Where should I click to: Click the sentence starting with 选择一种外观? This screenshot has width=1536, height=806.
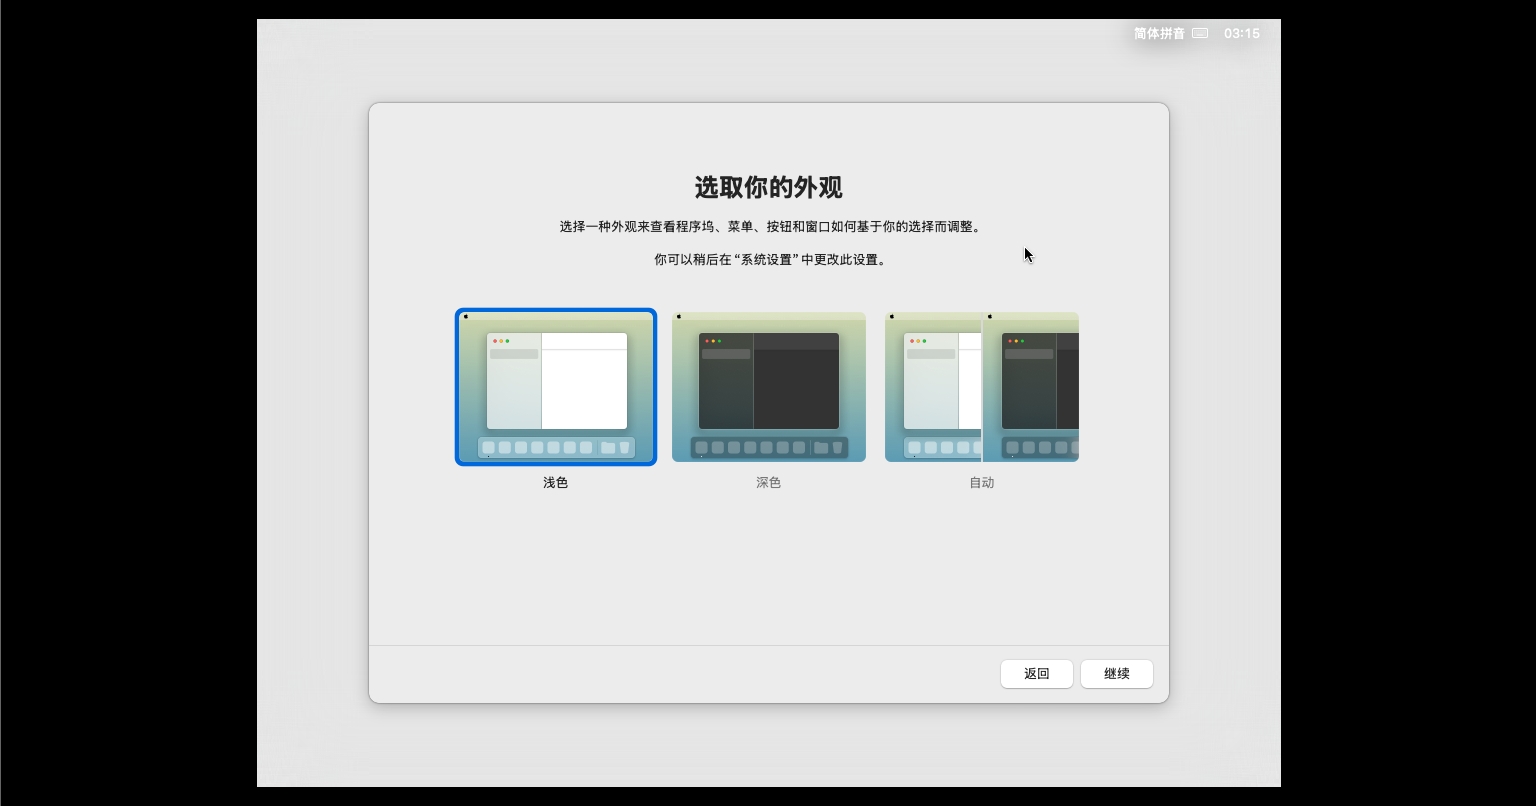769,227
